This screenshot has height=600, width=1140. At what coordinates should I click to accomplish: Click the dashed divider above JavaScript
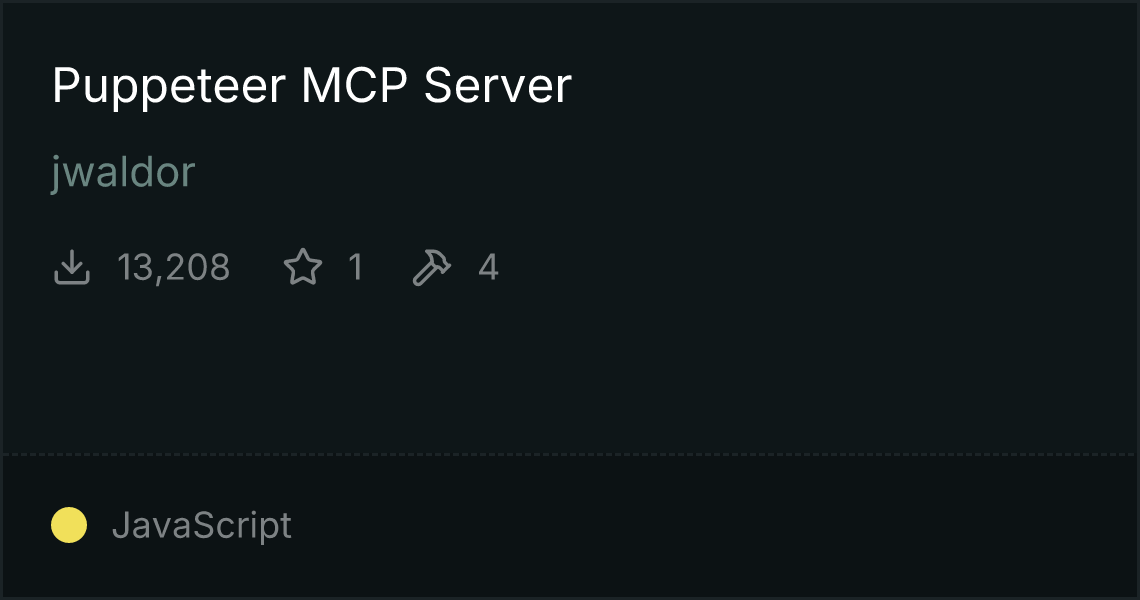point(570,455)
